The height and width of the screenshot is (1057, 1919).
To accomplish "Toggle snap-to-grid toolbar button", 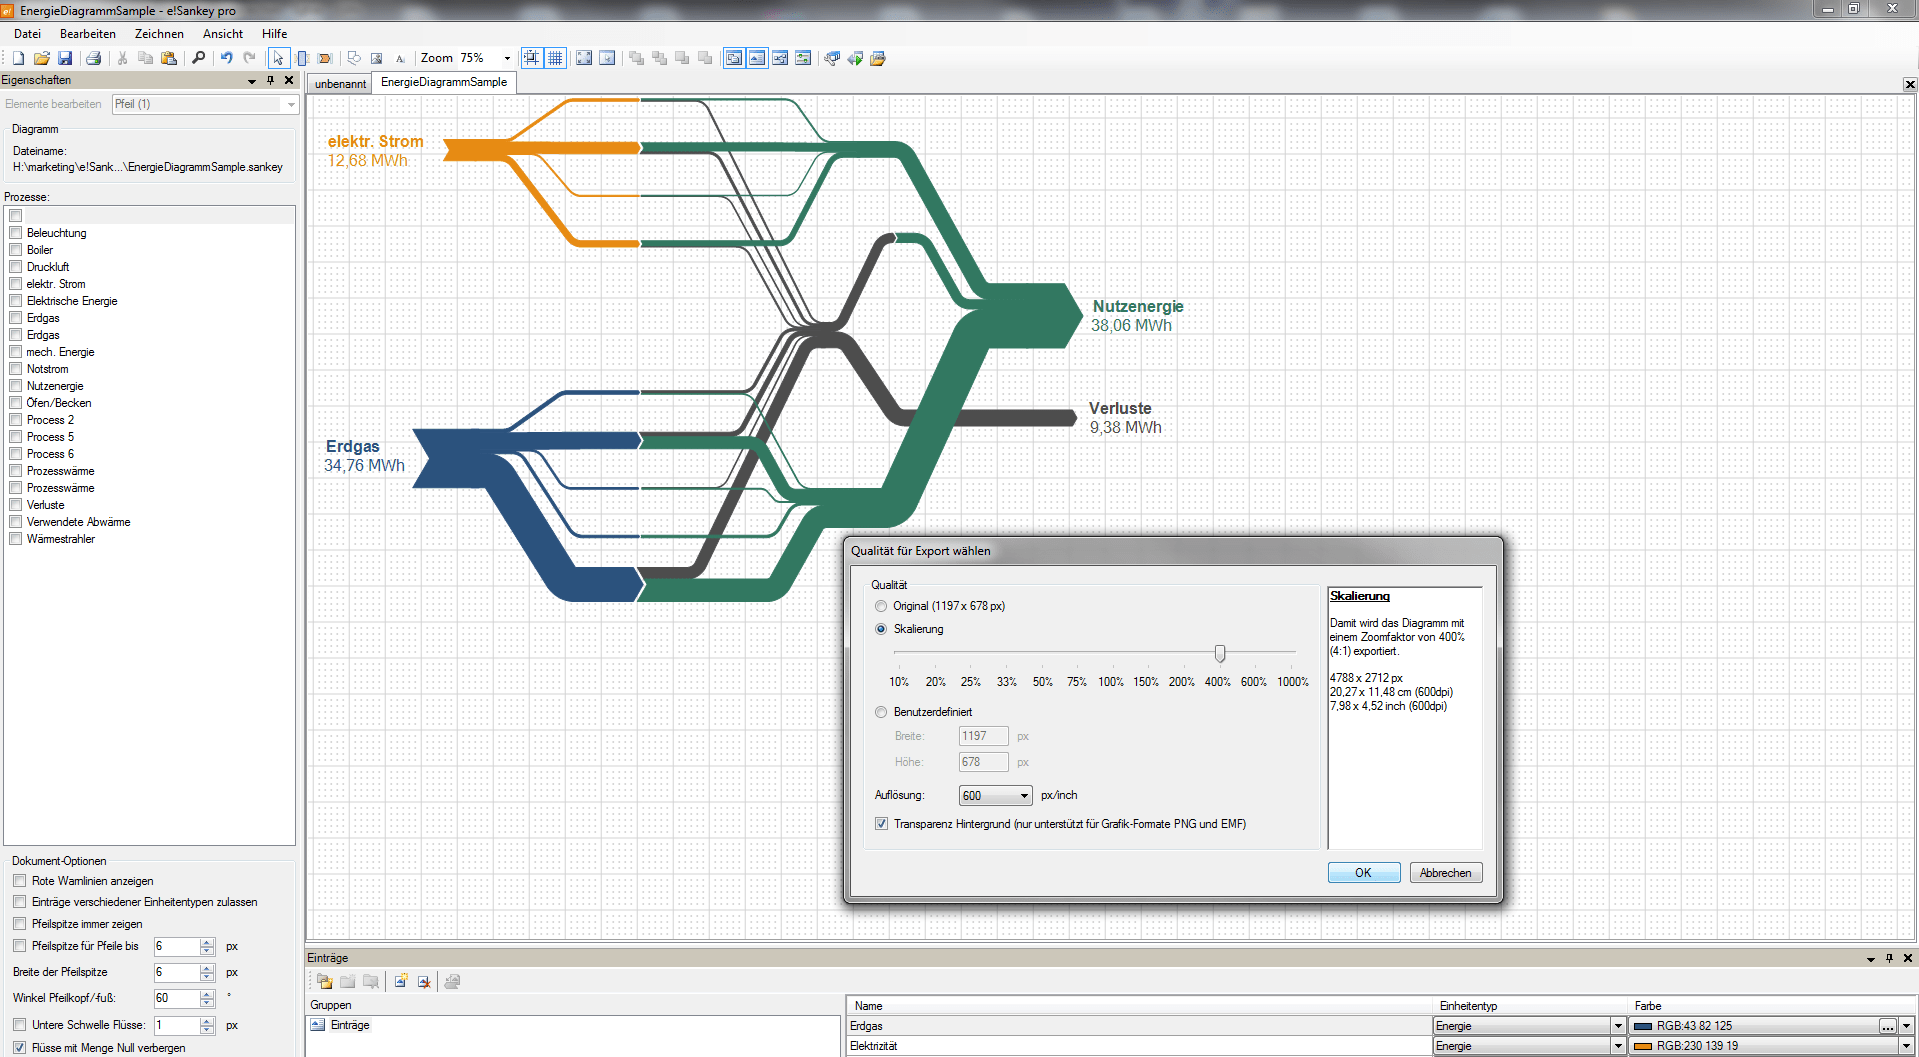I will [x=532, y=59].
